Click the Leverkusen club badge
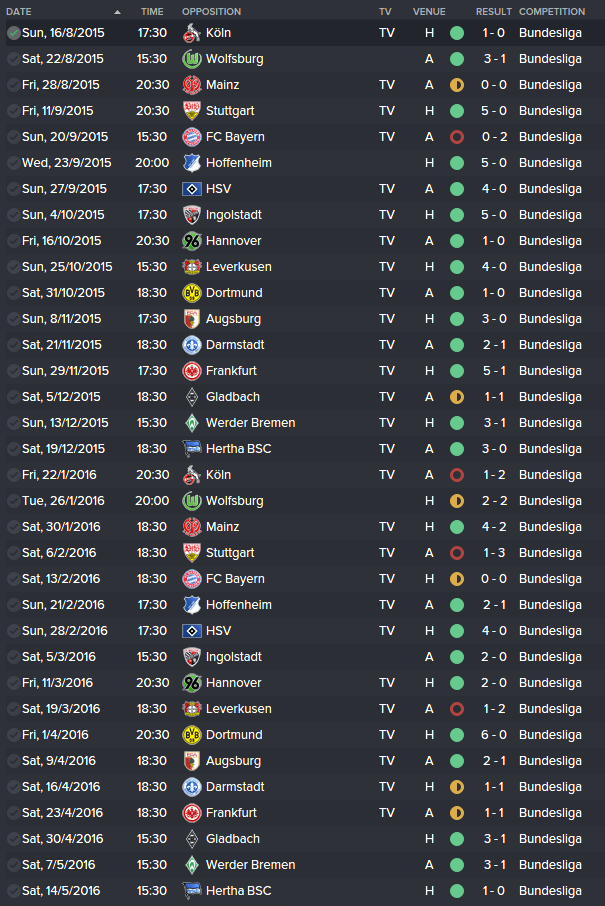The width and height of the screenshot is (605, 906). pyautogui.click(x=190, y=266)
